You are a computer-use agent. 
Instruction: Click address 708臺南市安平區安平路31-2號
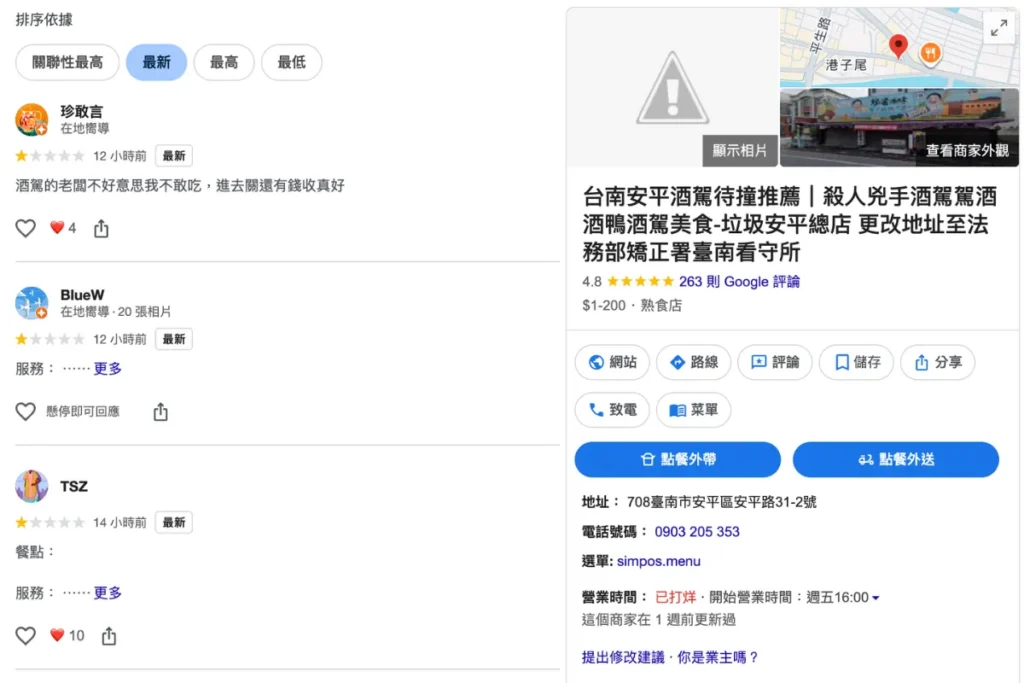(722, 502)
